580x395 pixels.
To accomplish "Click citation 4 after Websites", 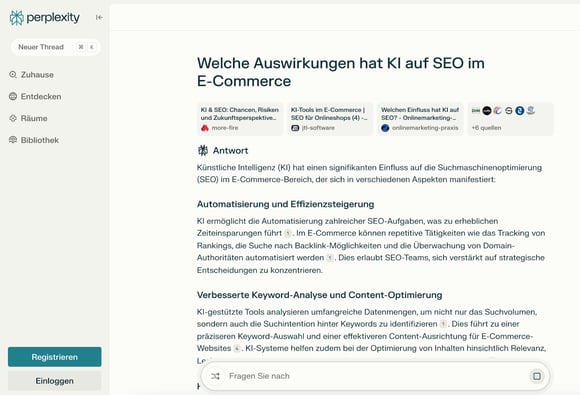I will (x=237, y=348).
